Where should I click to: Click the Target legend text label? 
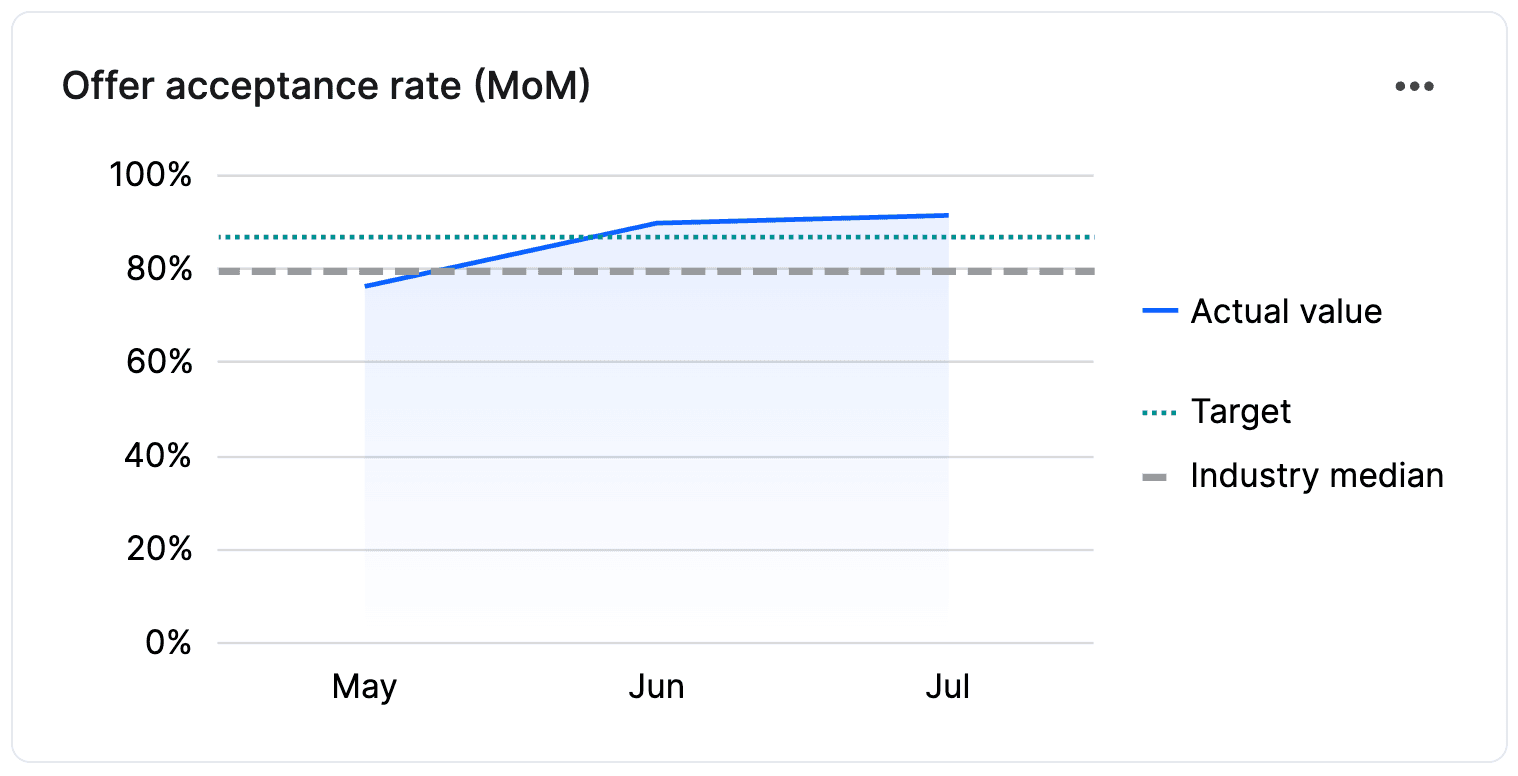pyautogui.click(x=1240, y=411)
